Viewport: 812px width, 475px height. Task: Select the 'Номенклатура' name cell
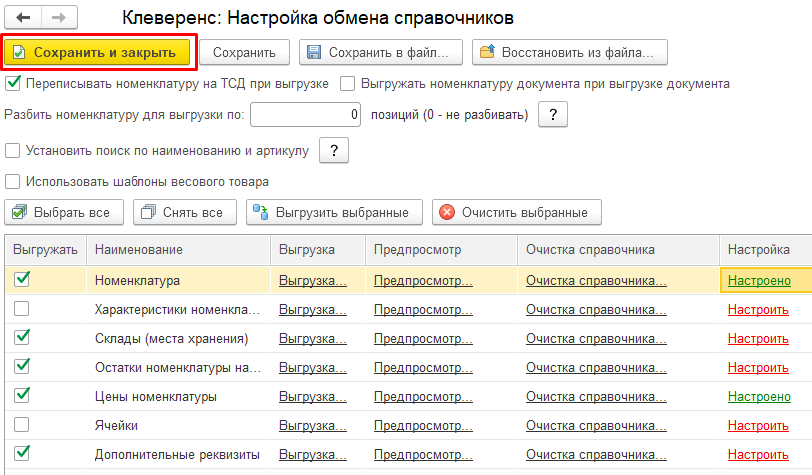179,280
